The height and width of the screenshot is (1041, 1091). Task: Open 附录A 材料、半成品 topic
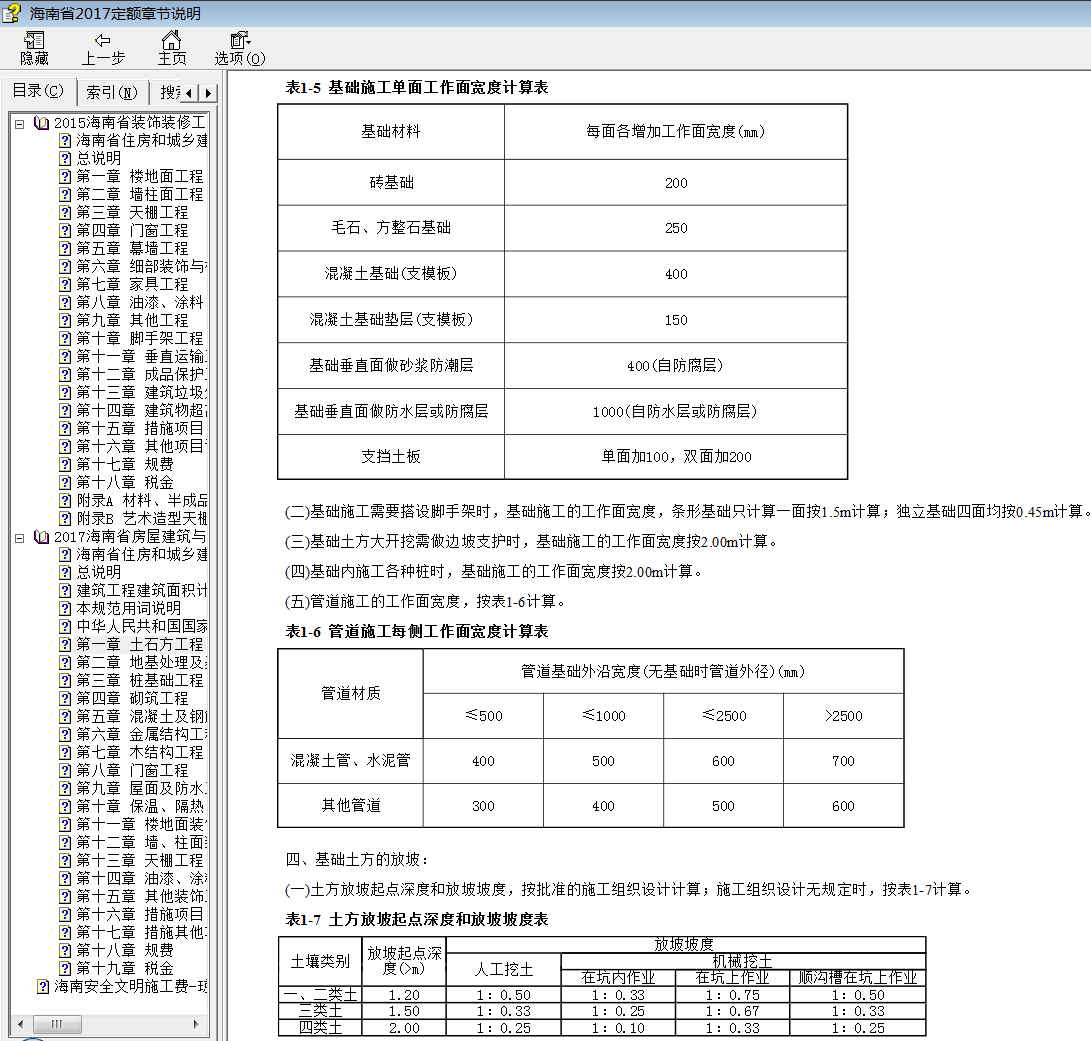pyautogui.click(x=141, y=501)
